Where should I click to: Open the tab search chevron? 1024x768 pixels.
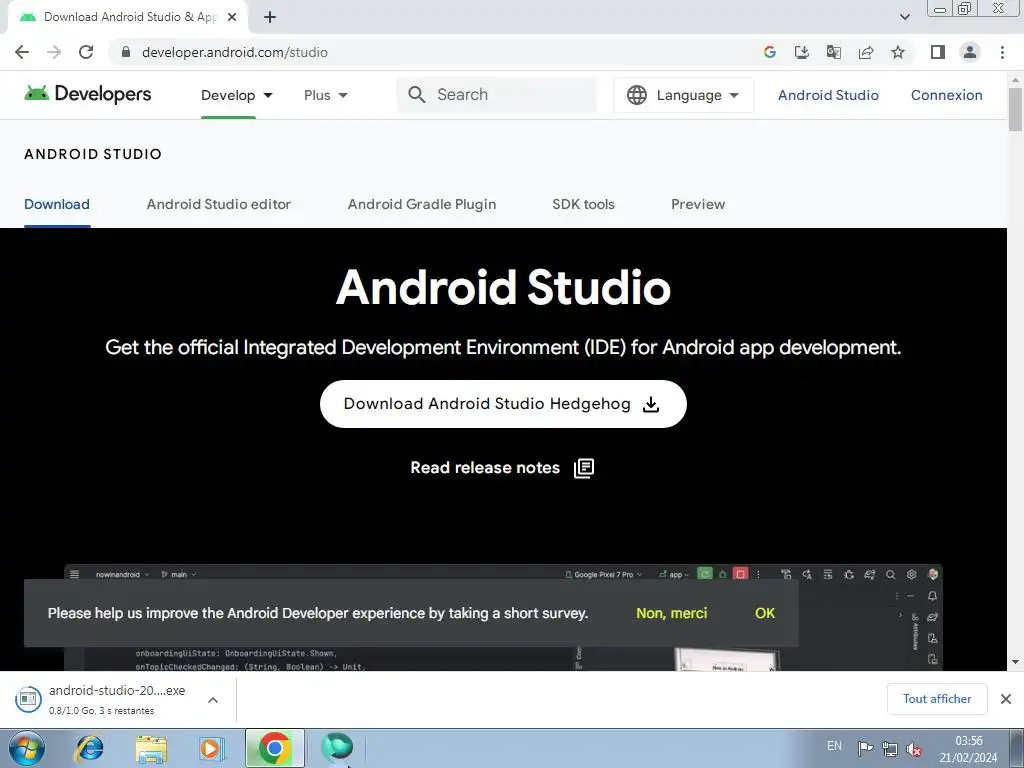tap(904, 17)
